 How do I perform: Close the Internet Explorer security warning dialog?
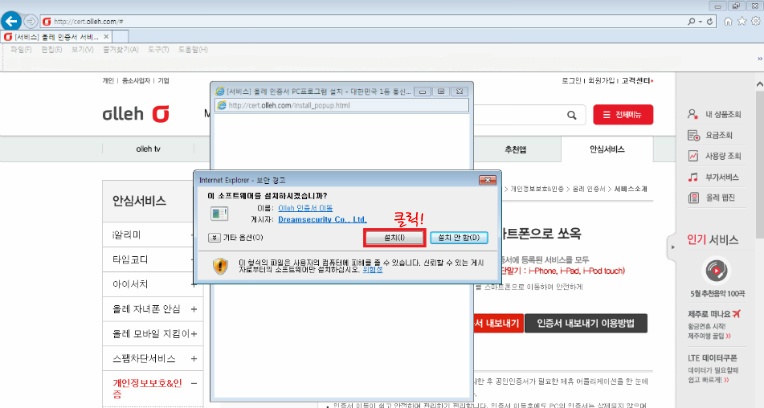pyautogui.click(x=487, y=180)
